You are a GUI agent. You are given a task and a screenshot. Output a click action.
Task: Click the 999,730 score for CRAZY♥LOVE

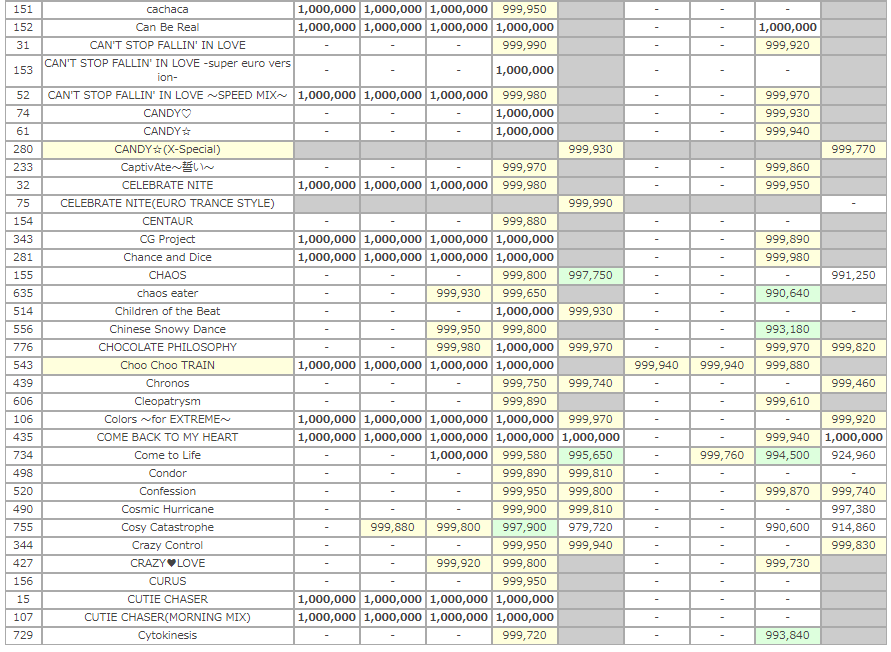tap(787, 563)
